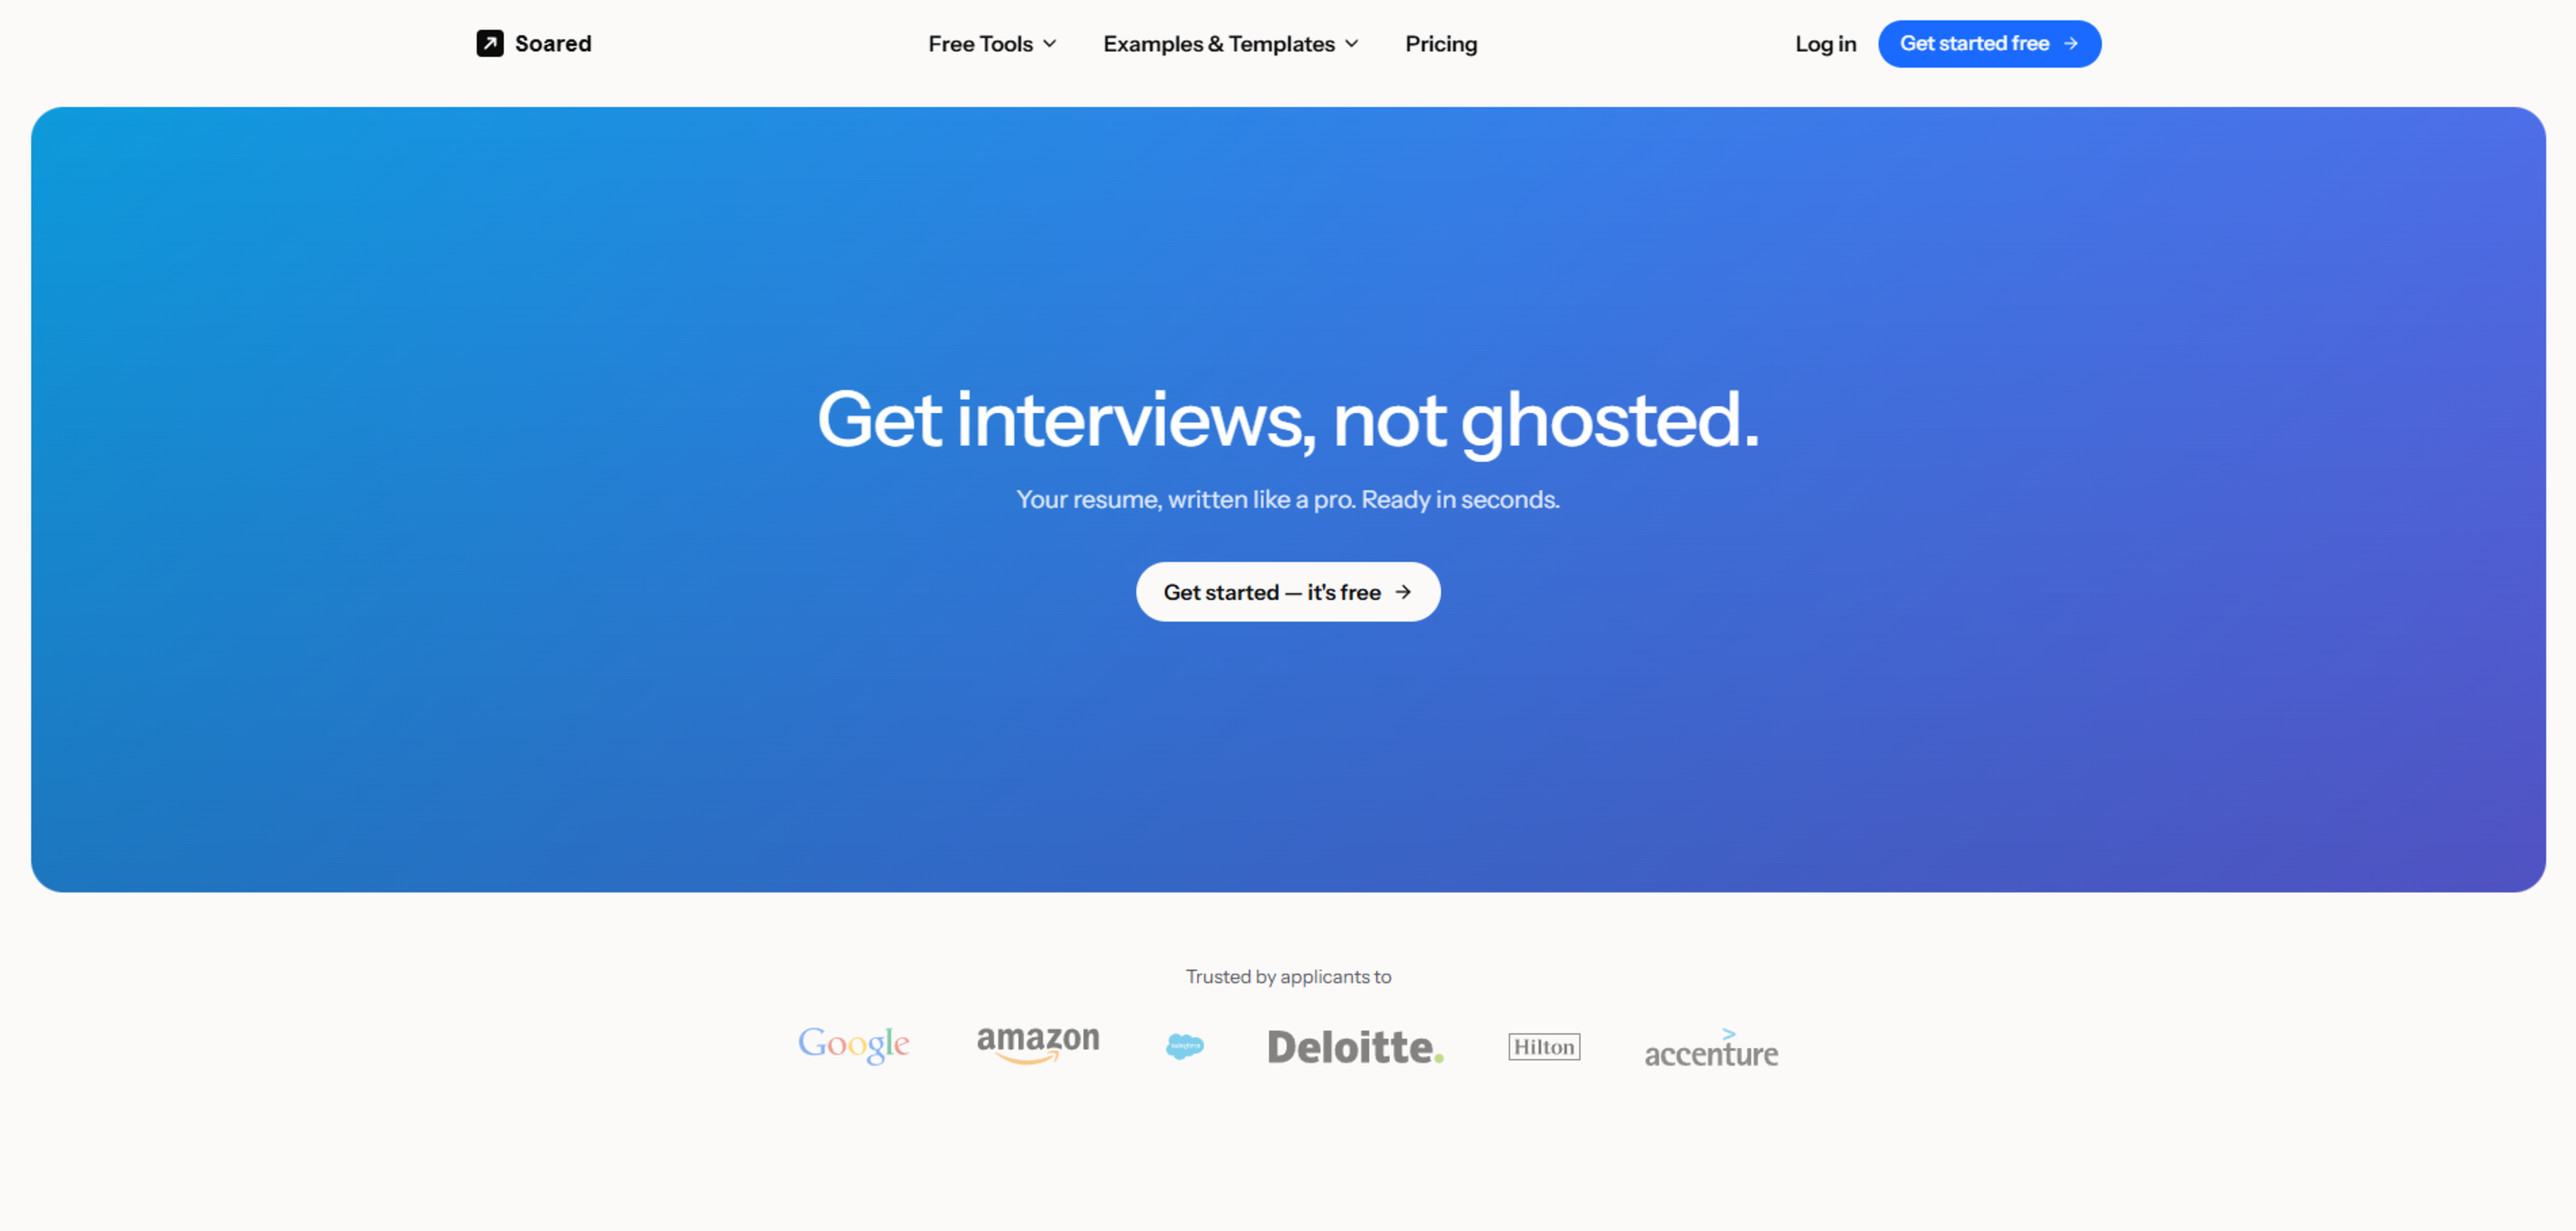
Task: Click the Deloitte logo
Action: tap(1355, 1047)
